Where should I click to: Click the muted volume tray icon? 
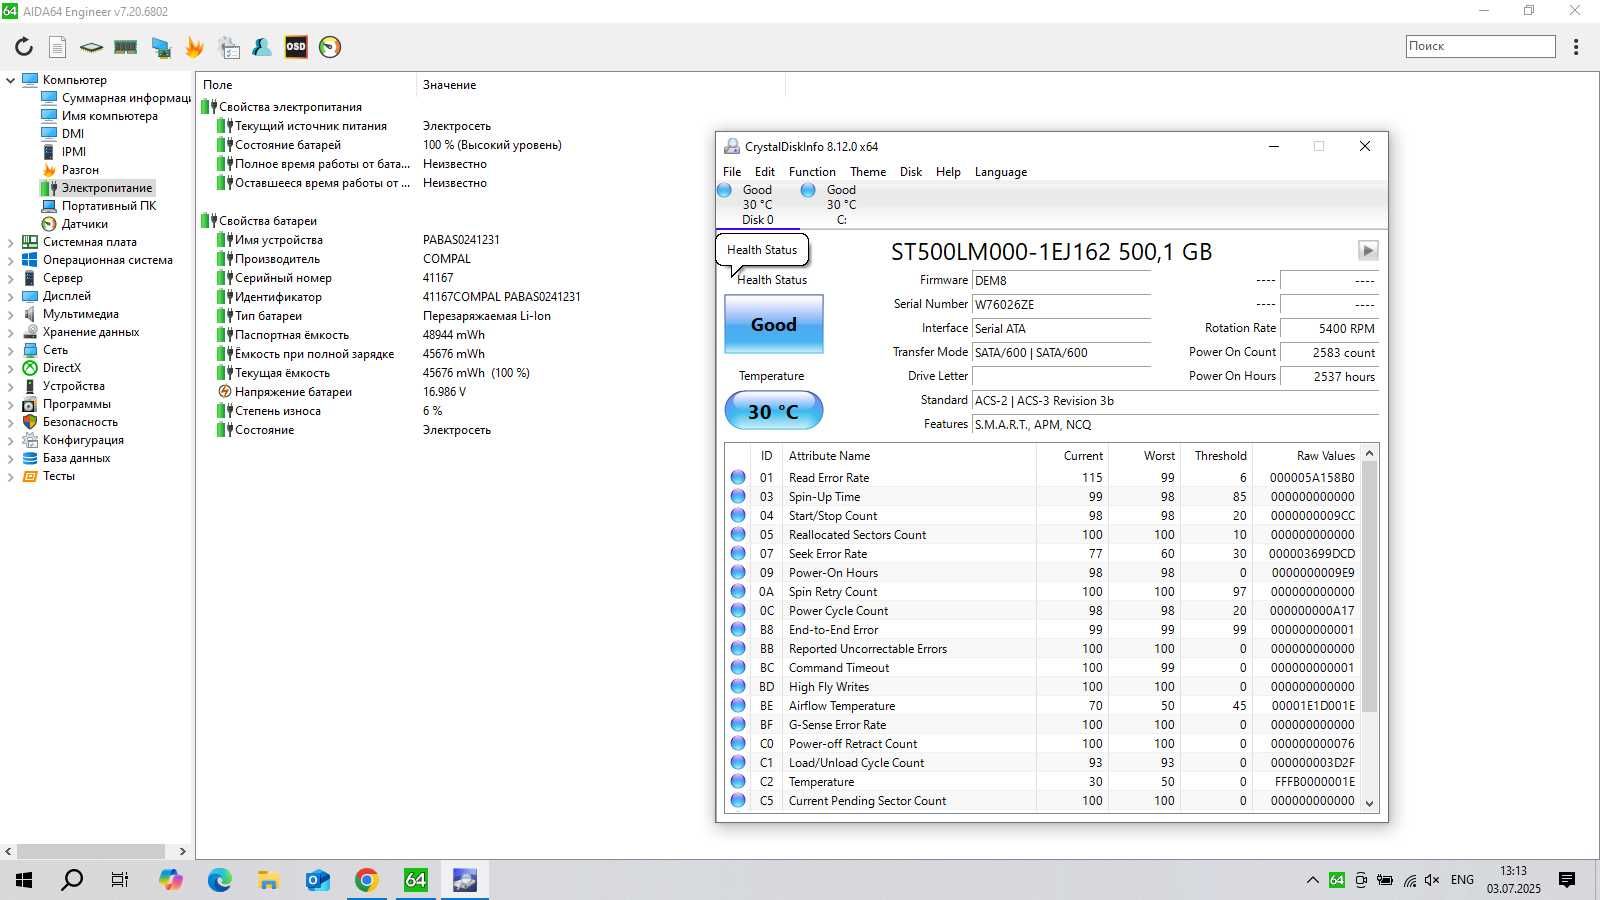[1432, 880]
